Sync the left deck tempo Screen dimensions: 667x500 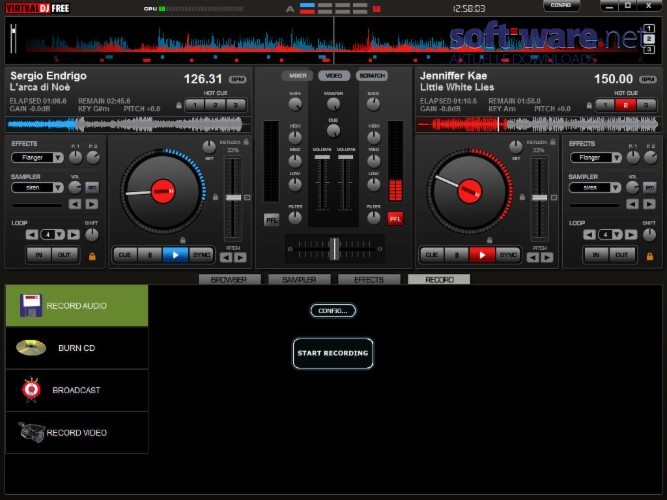pyautogui.click(x=201, y=255)
